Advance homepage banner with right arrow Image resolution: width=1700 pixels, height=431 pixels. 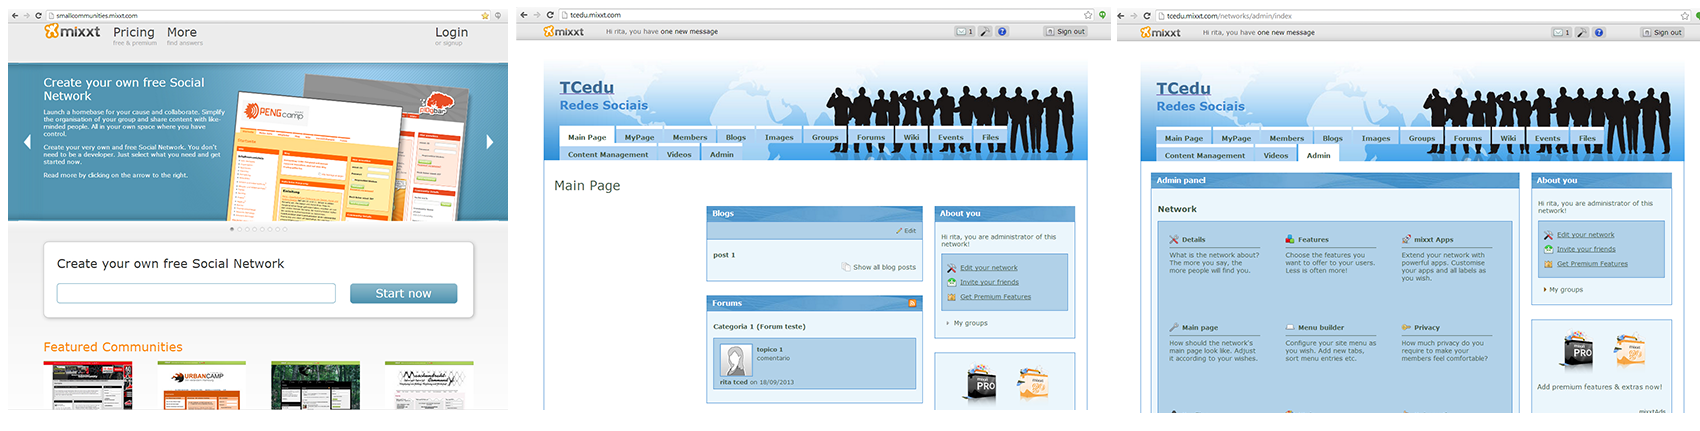(x=489, y=142)
